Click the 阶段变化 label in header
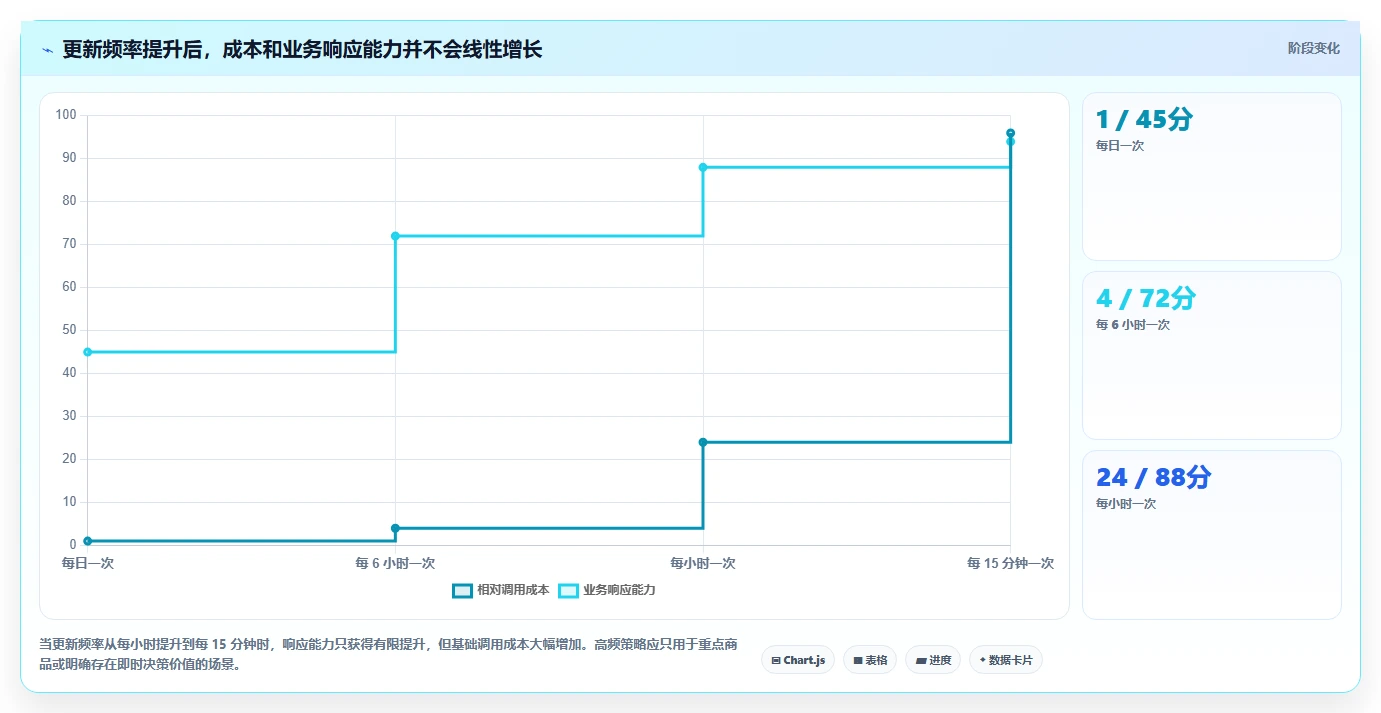1381x713 pixels. pos(1313,48)
